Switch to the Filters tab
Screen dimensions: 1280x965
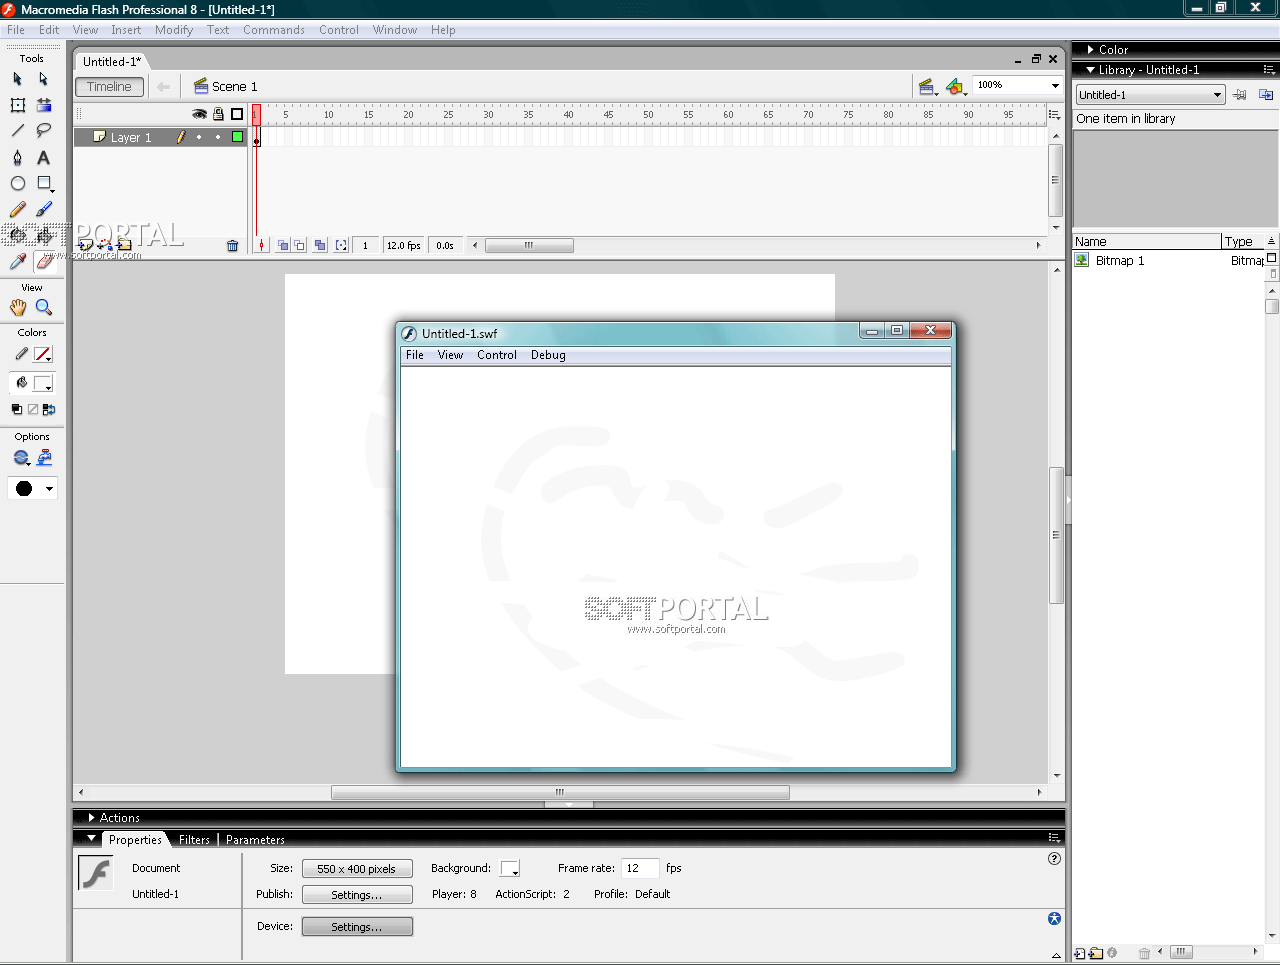(194, 840)
